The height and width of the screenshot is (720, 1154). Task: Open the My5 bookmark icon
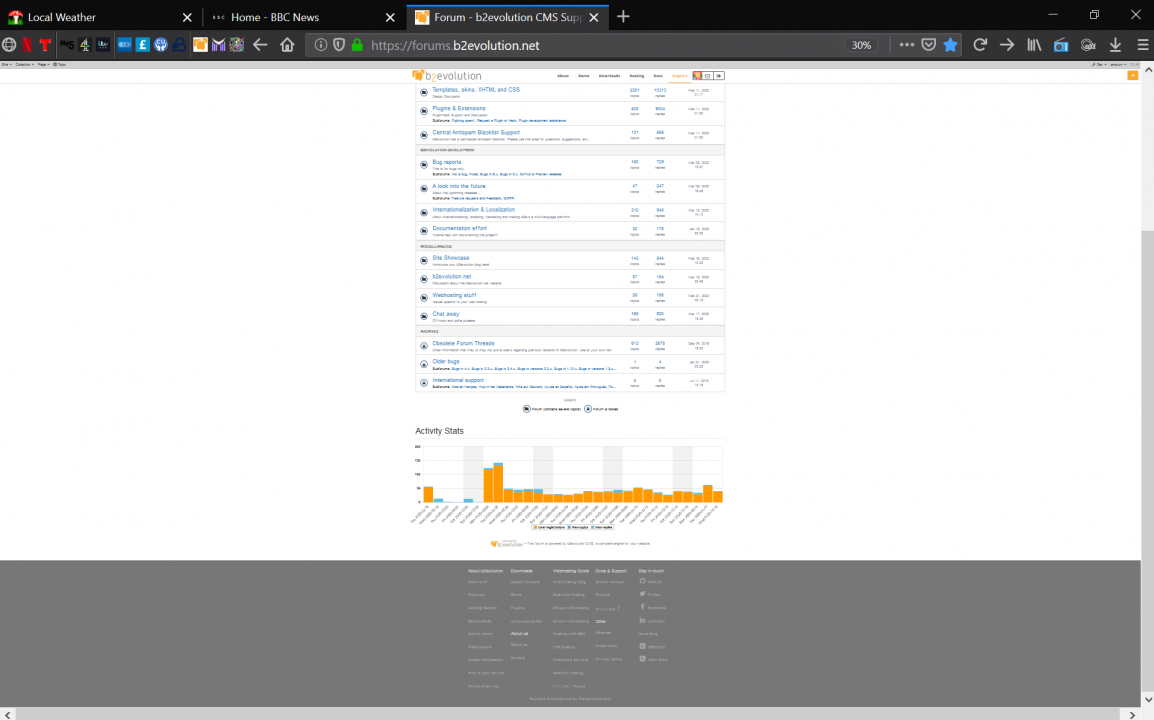point(67,45)
